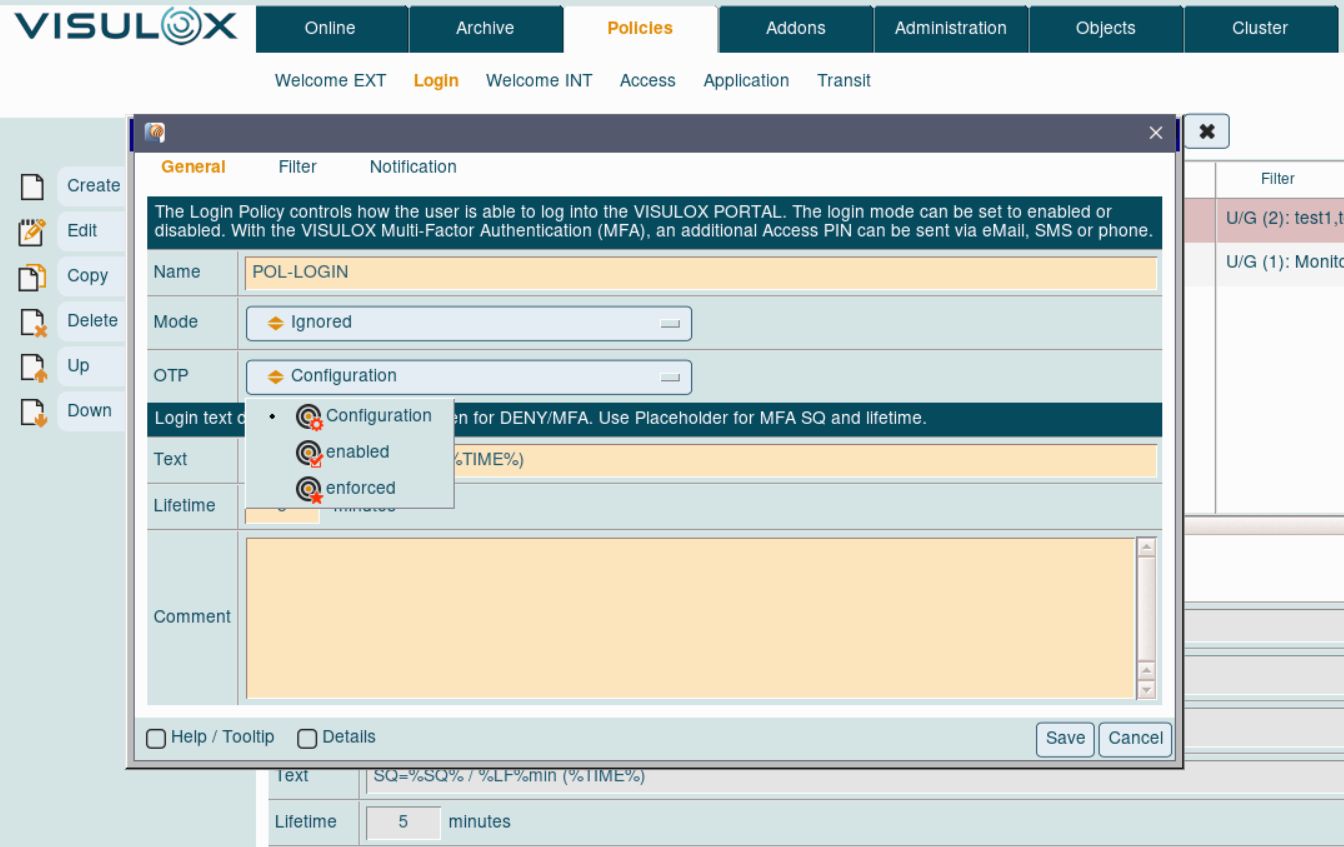Open the Notification tab
Screen dimensions: 1344x847
pyautogui.click(x=413, y=167)
